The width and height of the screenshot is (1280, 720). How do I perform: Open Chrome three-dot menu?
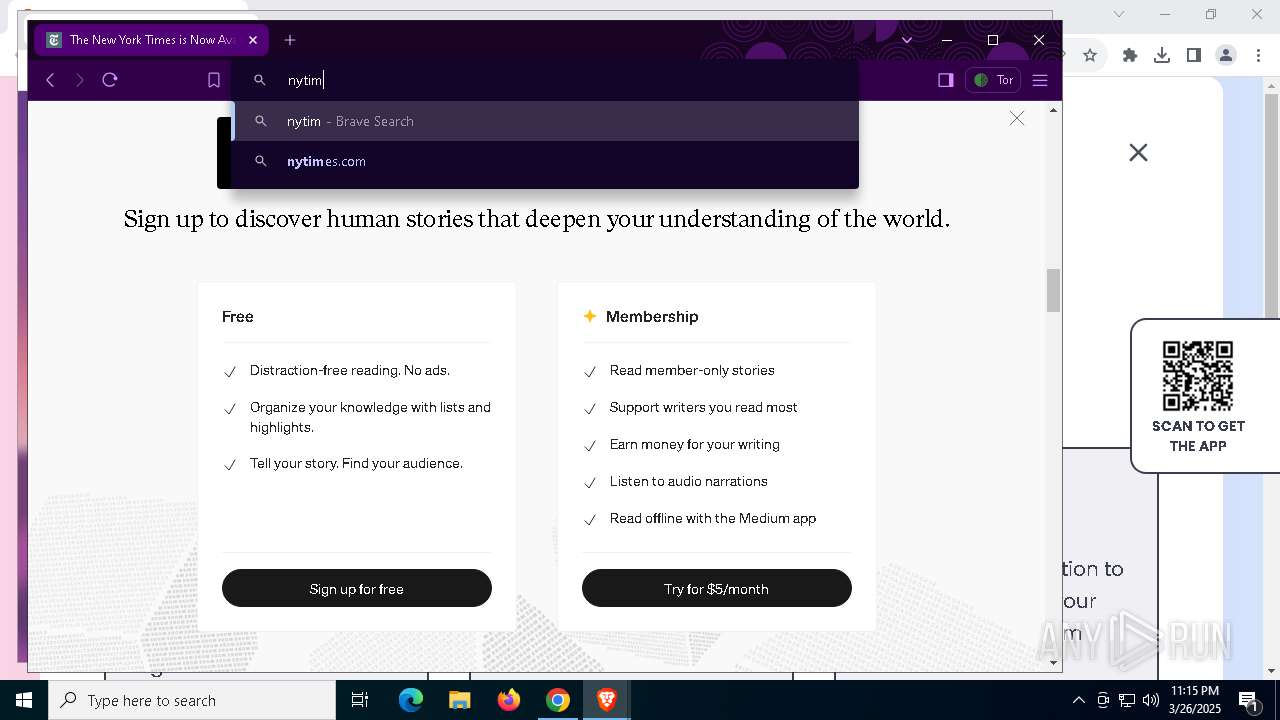(x=1258, y=56)
